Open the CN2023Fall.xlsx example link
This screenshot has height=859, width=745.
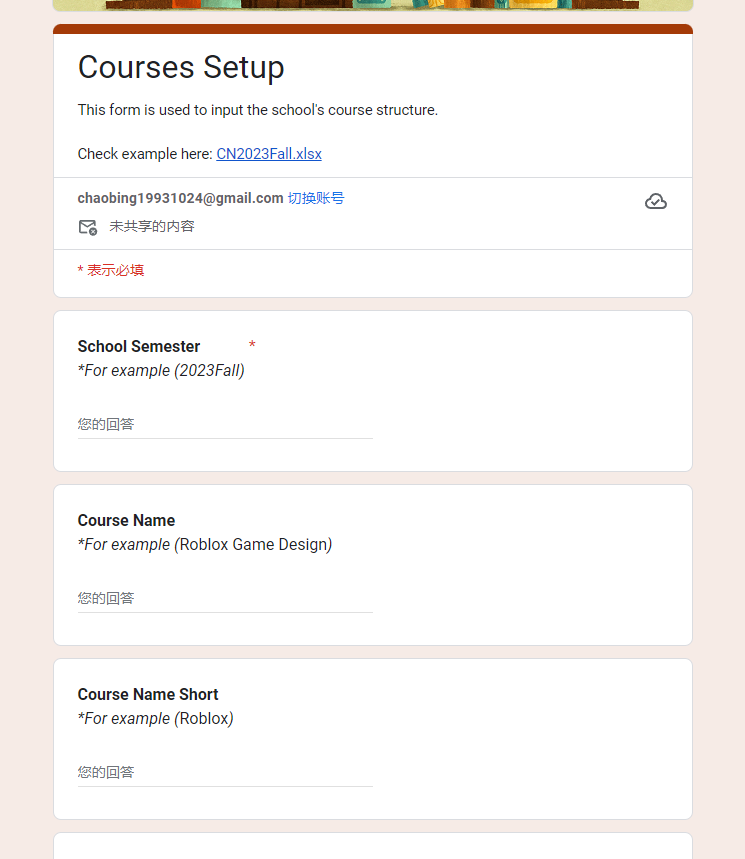tap(269, 154)
